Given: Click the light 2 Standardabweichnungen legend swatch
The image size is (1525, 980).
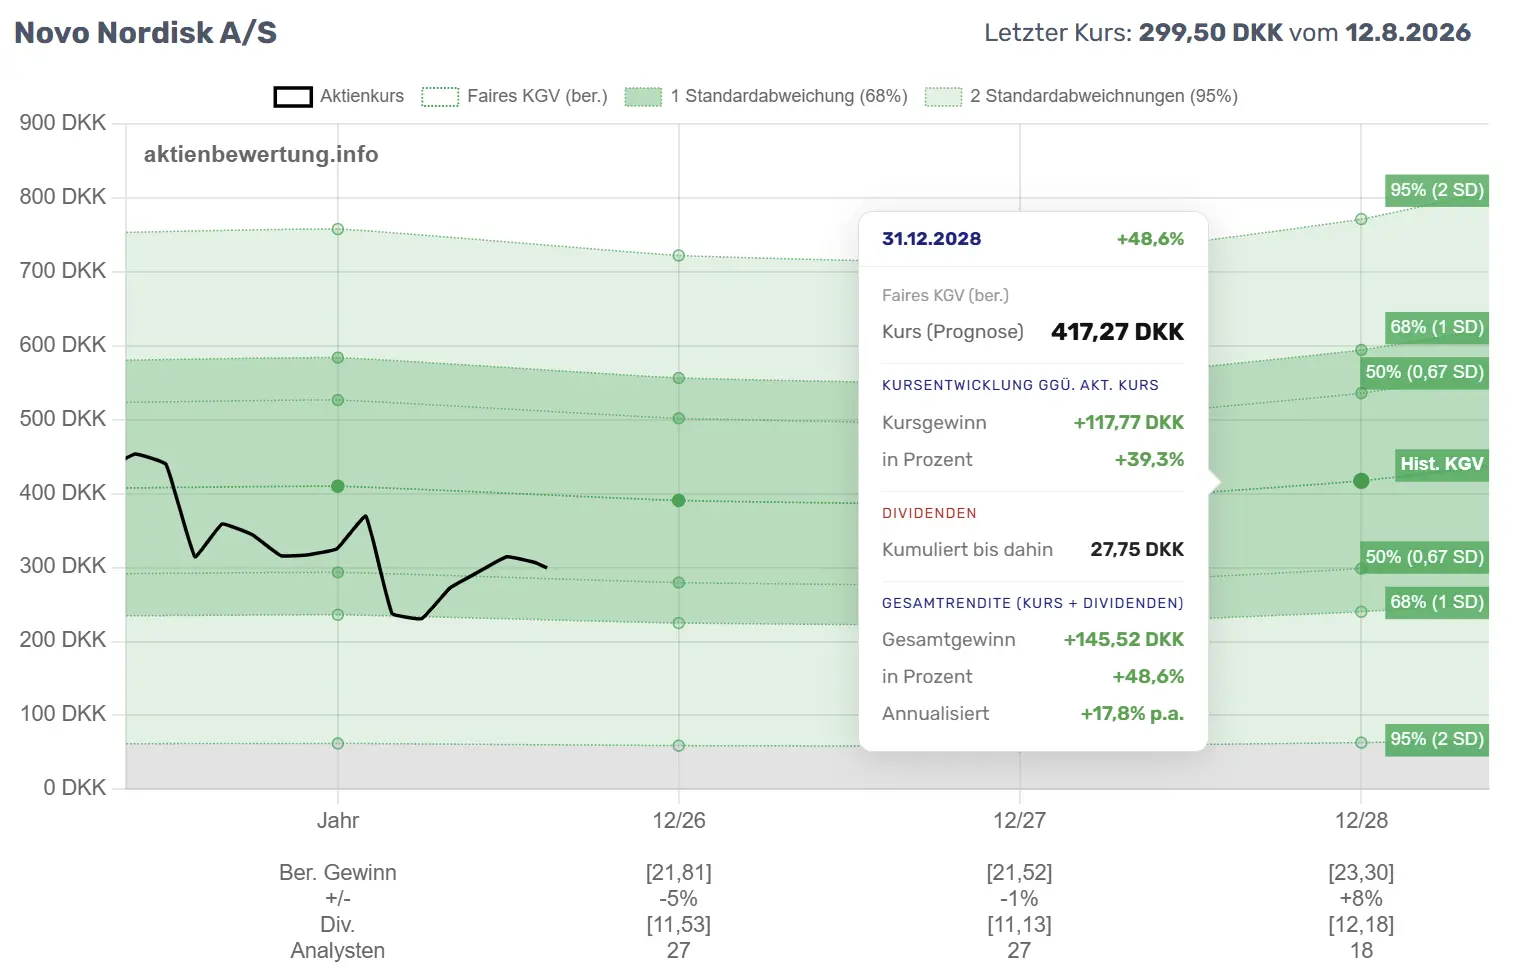Looking at the screenshot, I should [943, 97].
